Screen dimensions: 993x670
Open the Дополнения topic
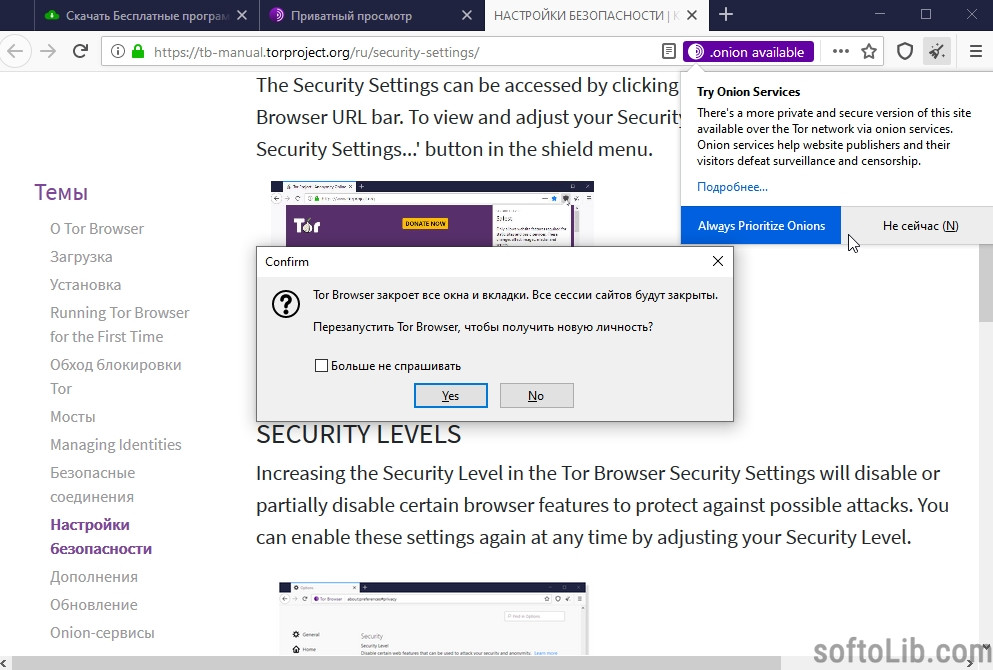pyautogui.click(x=94, y=577)
